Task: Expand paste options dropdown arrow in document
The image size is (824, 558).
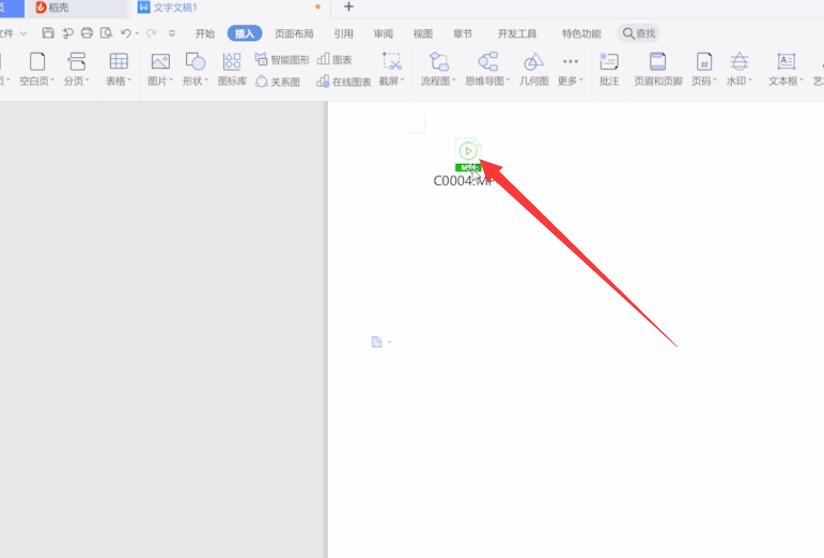Action: click(x=389, y=342)
